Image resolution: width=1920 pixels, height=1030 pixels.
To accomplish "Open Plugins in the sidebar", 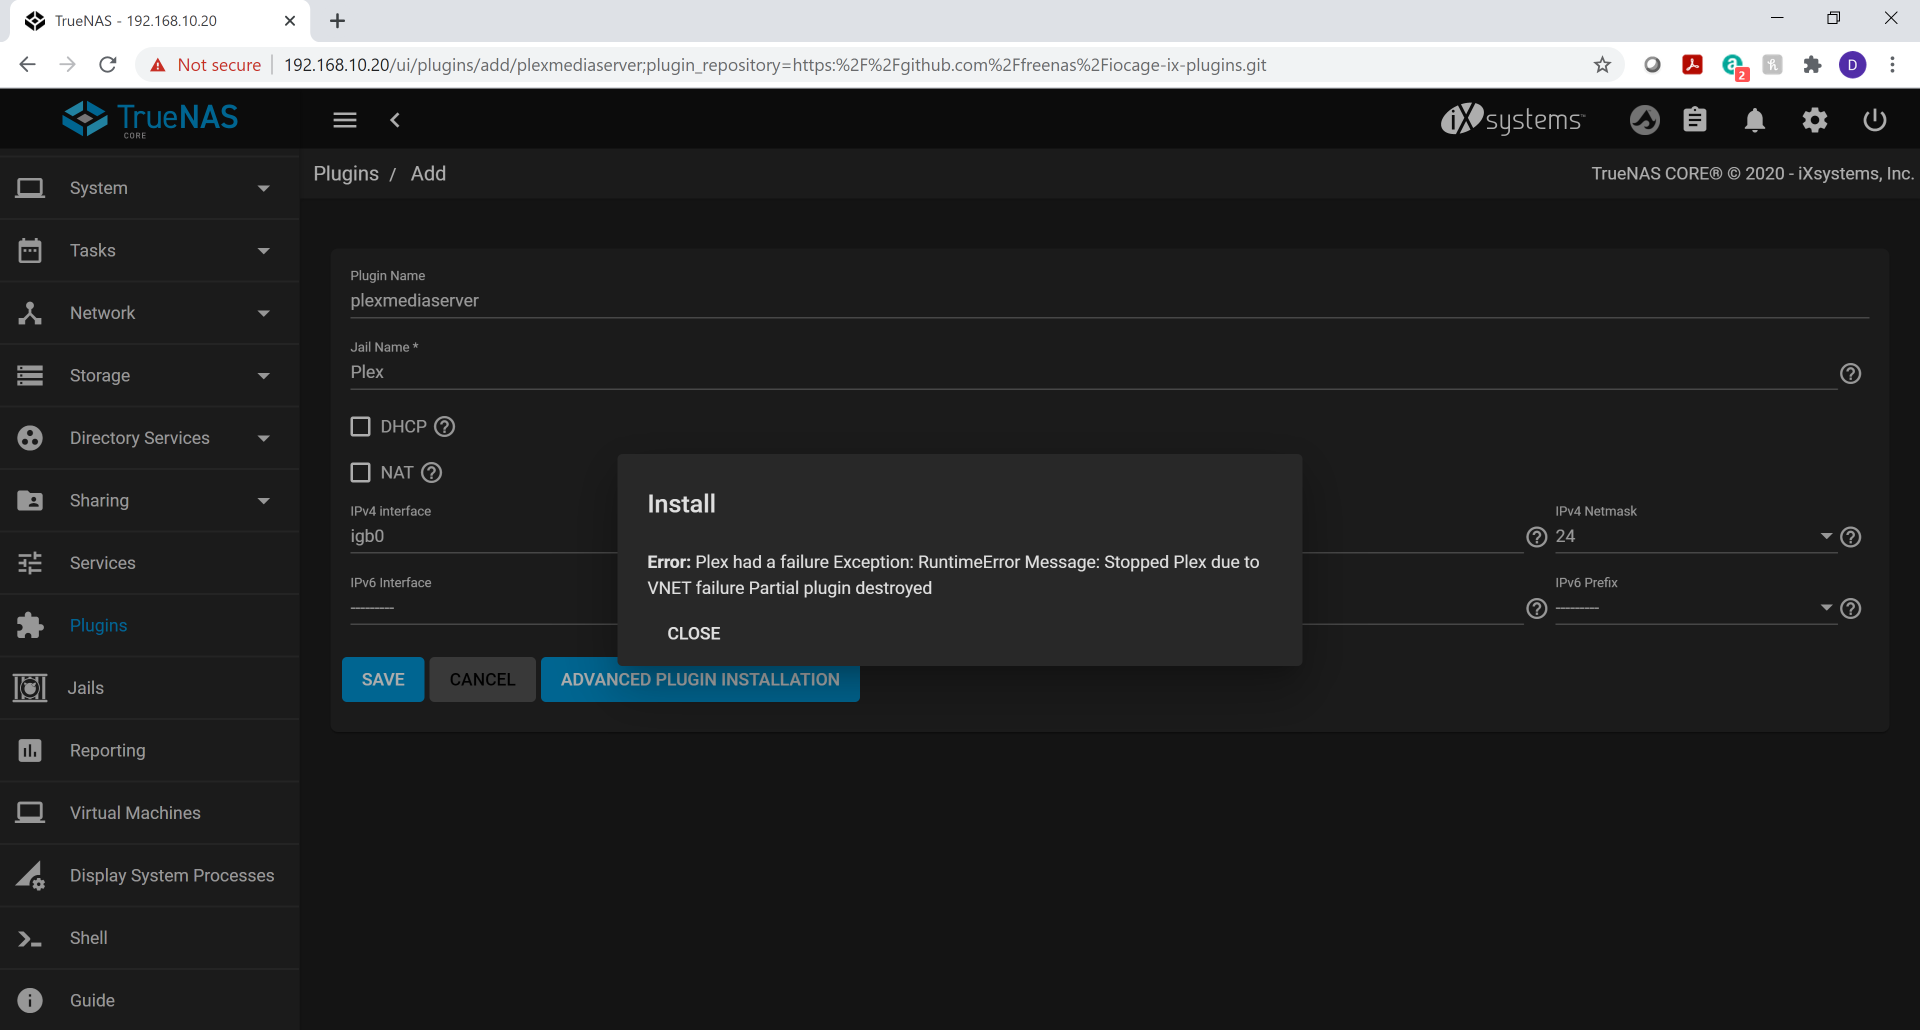I will (x=150, y=625).
